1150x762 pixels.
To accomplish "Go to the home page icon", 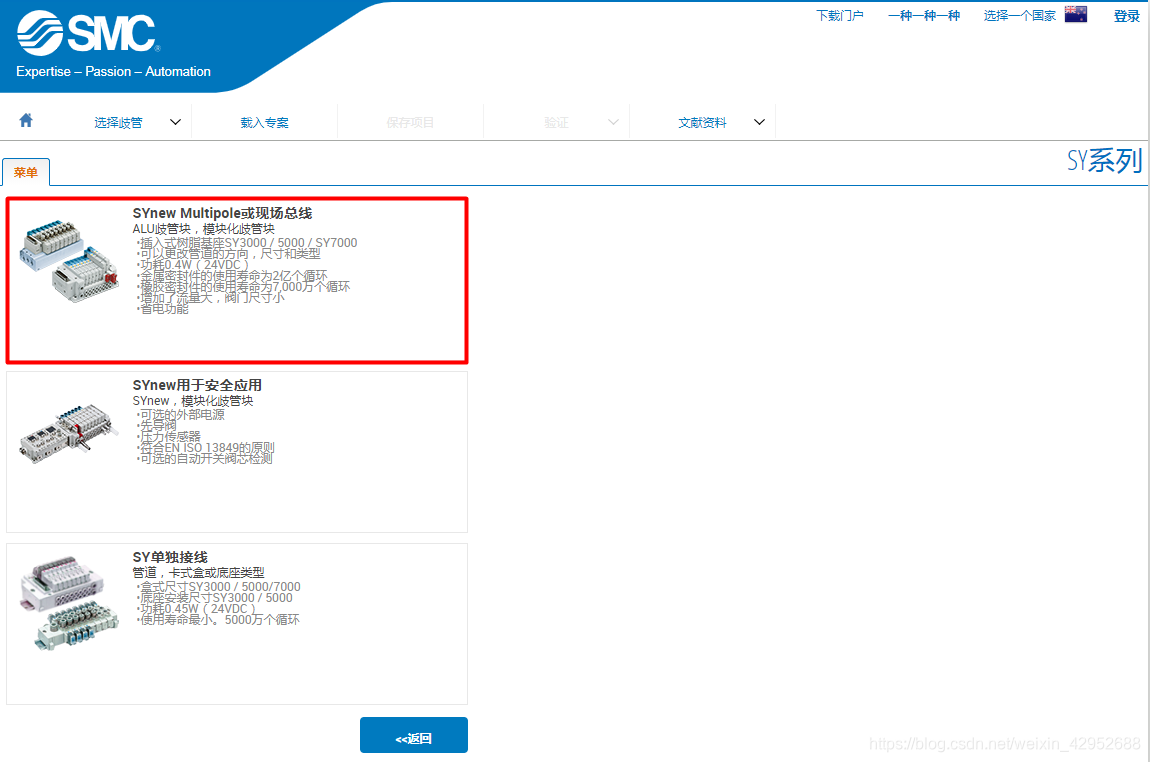I will (26, 120).
